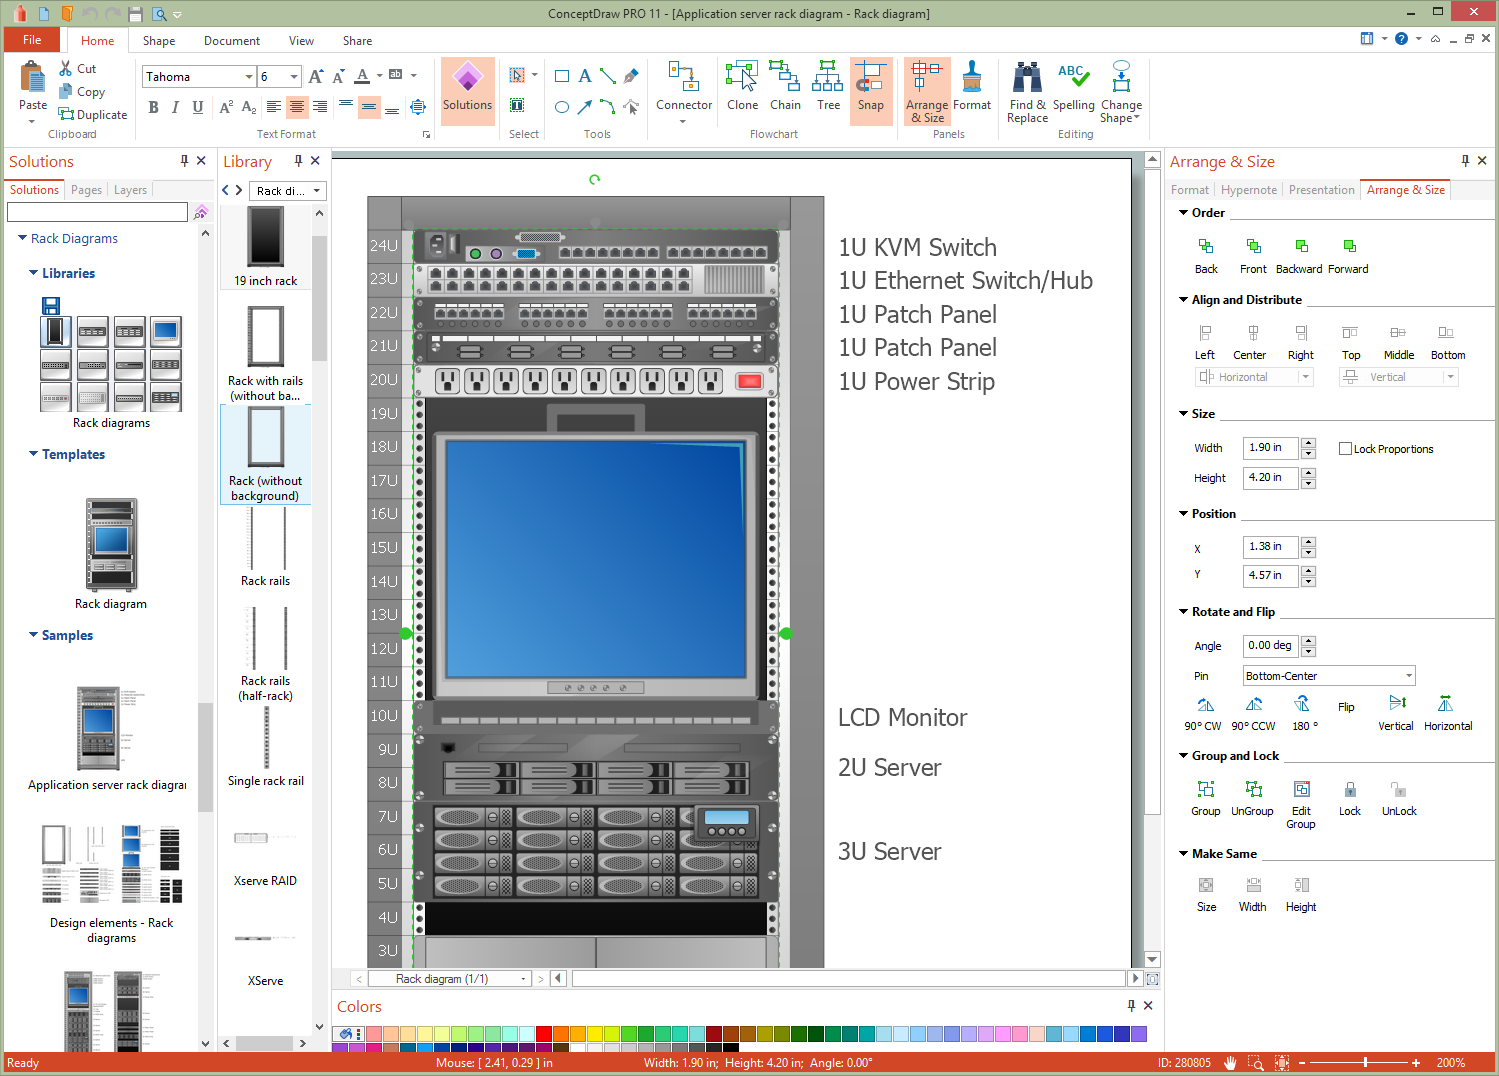Activate the Tree flowchart tool

(828, 87)
